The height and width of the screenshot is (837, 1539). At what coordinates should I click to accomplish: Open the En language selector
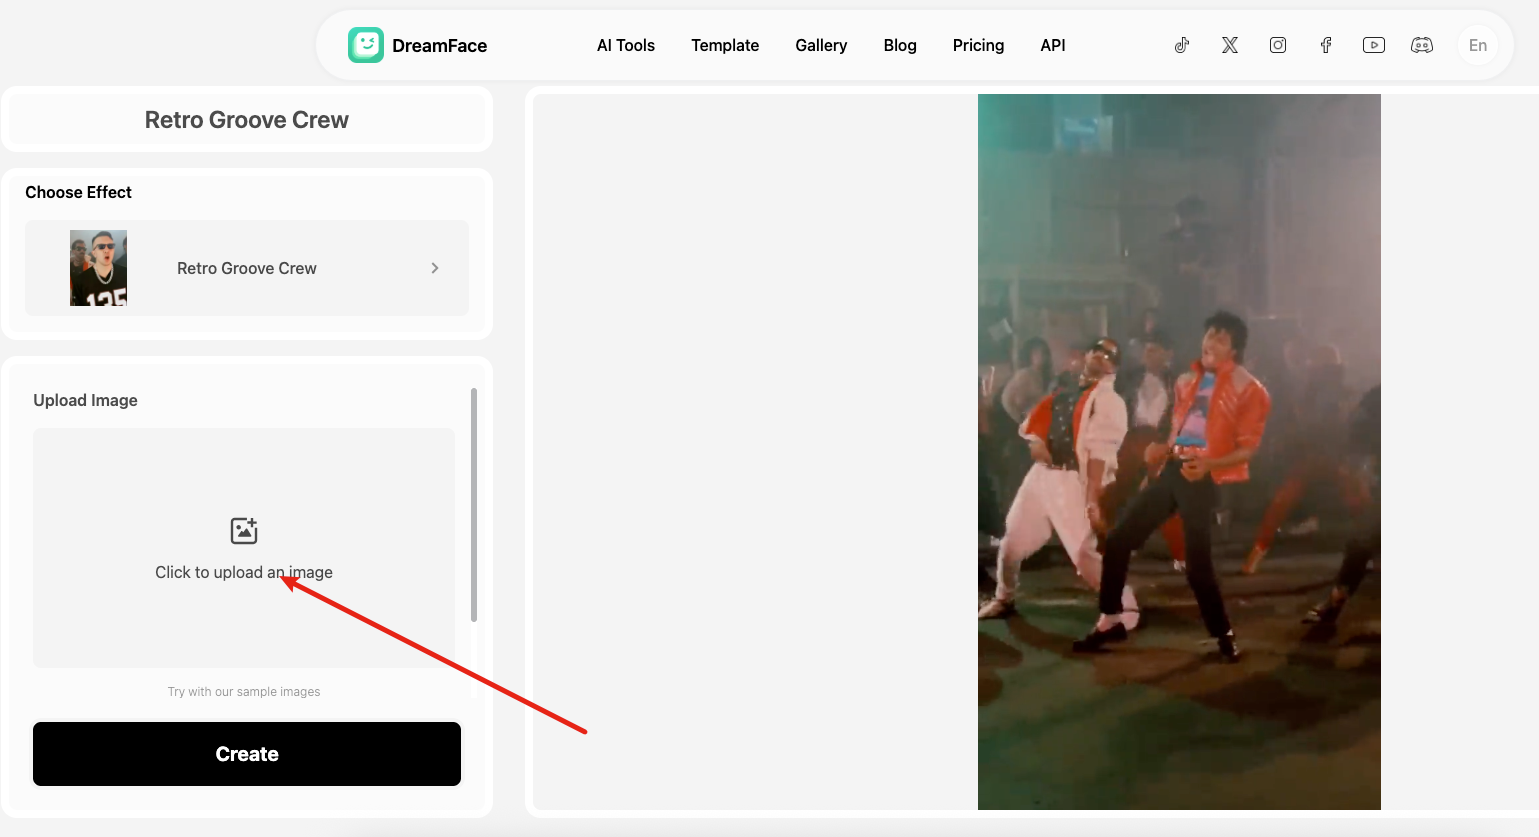coord(1478,45)
